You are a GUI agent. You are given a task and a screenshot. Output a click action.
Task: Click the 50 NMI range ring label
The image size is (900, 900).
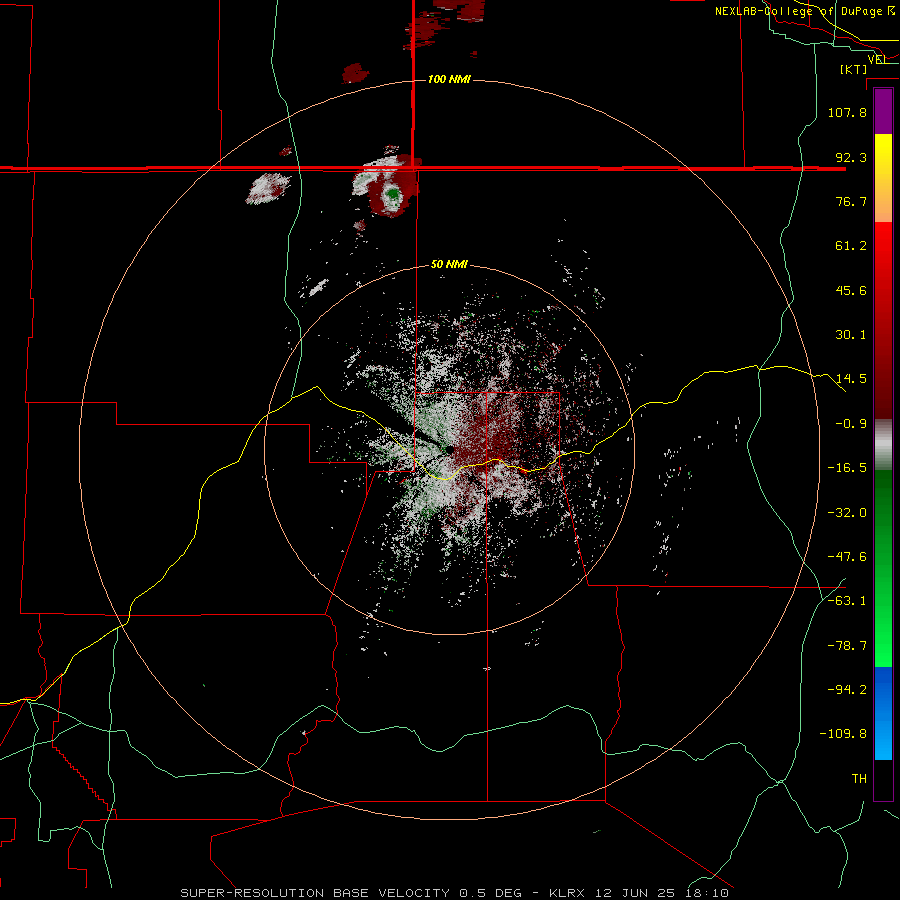(x=449, y=265)
